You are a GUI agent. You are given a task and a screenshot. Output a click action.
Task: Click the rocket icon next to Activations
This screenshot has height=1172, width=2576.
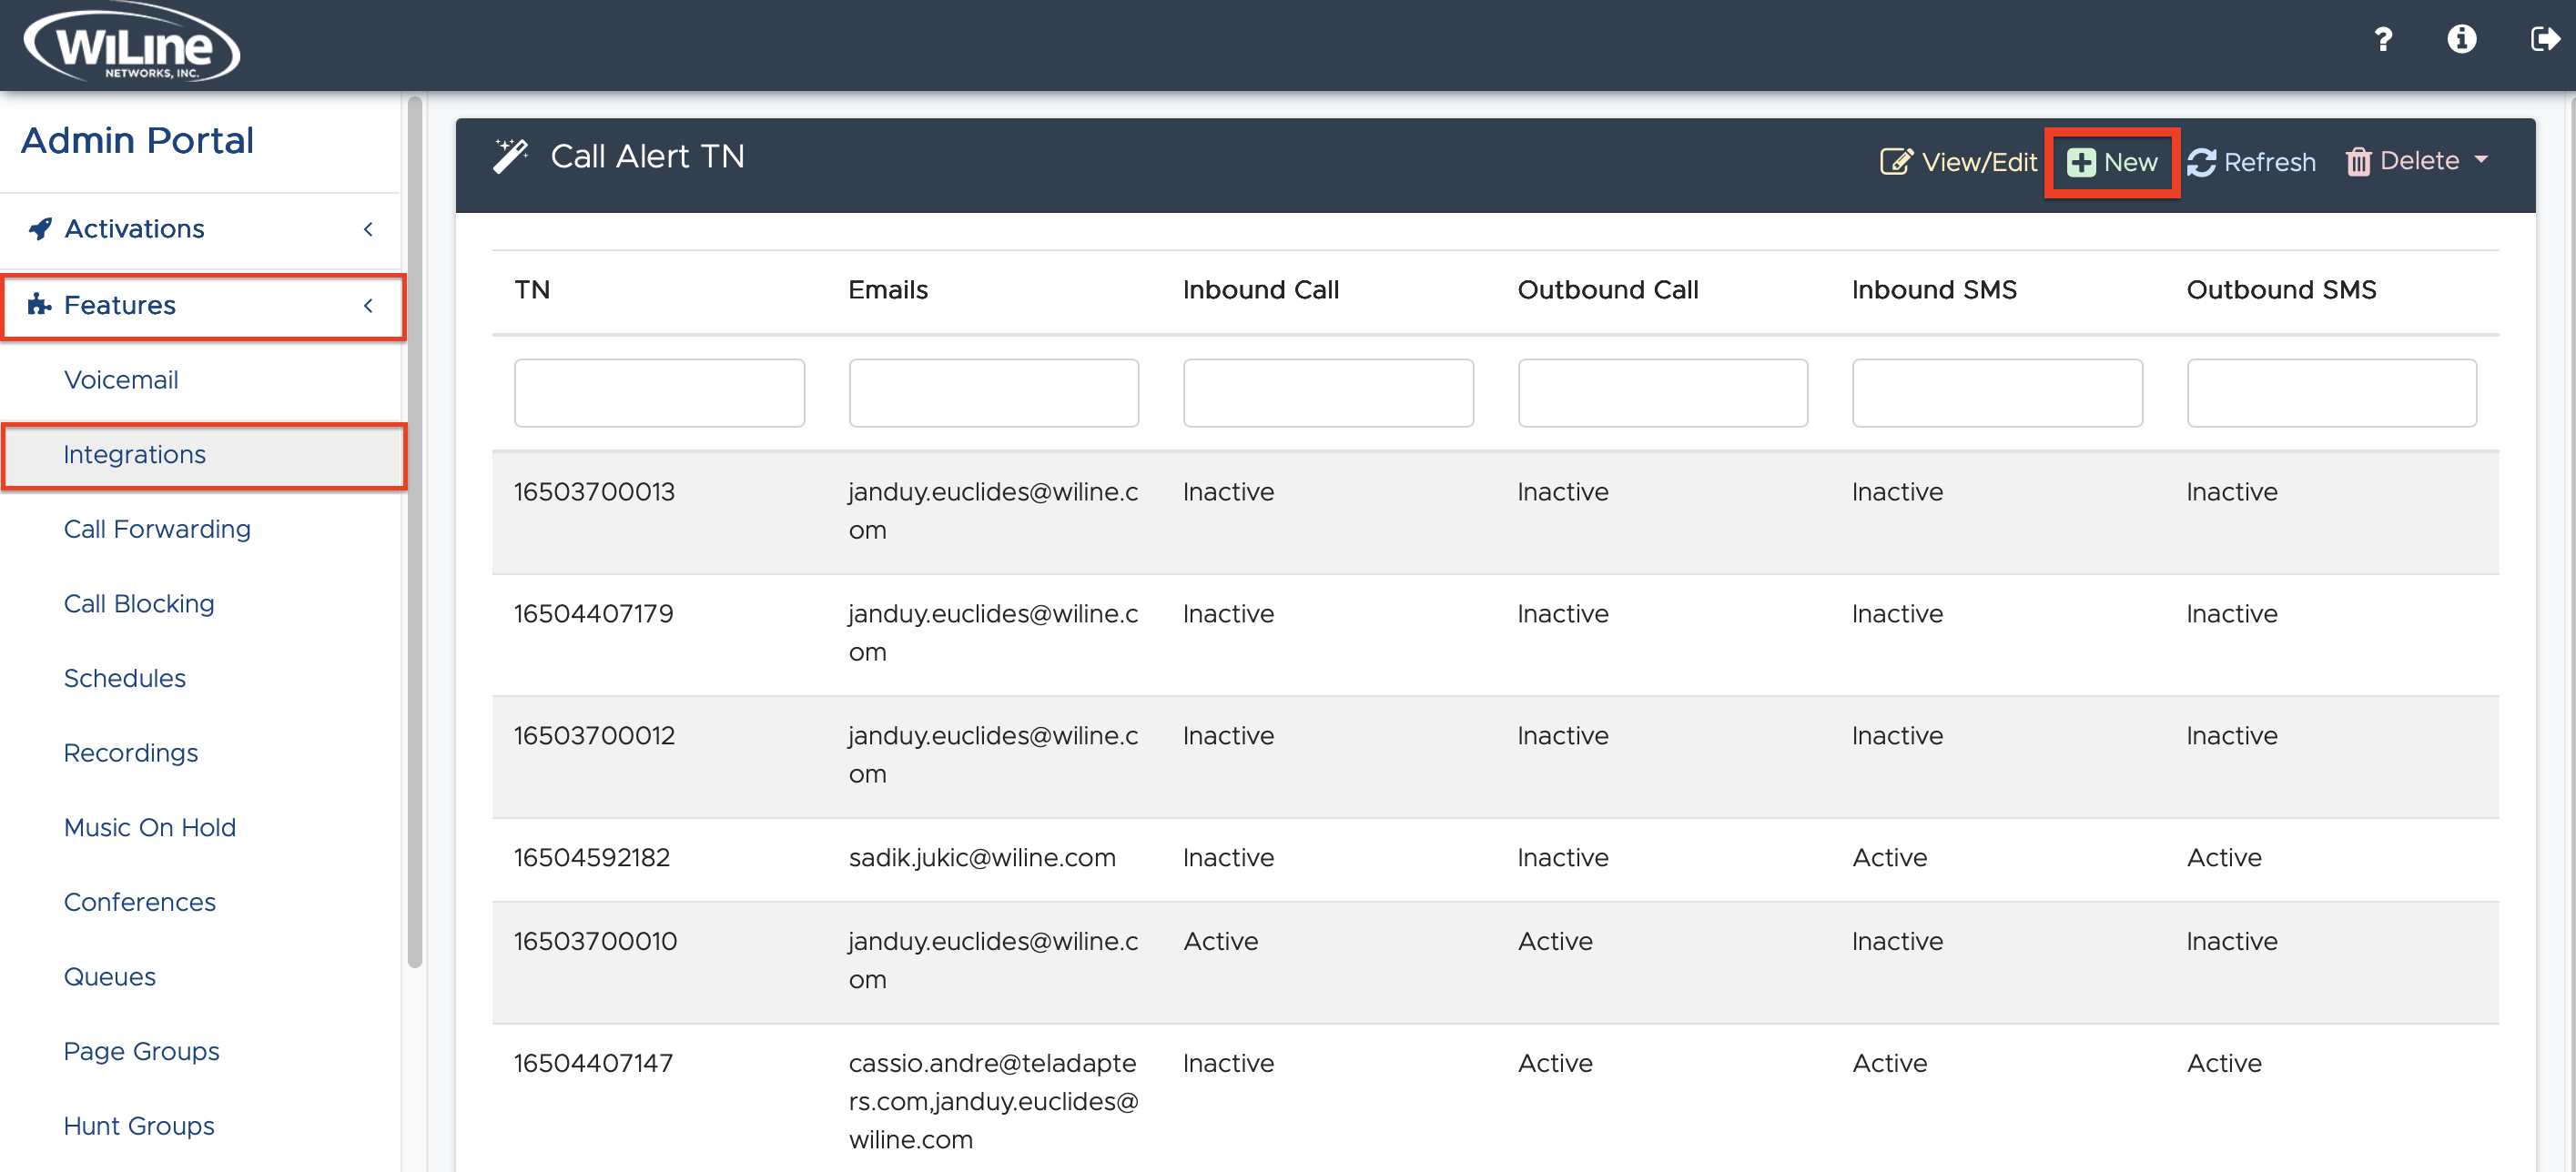pyautogui.click(x=39, y=228)
